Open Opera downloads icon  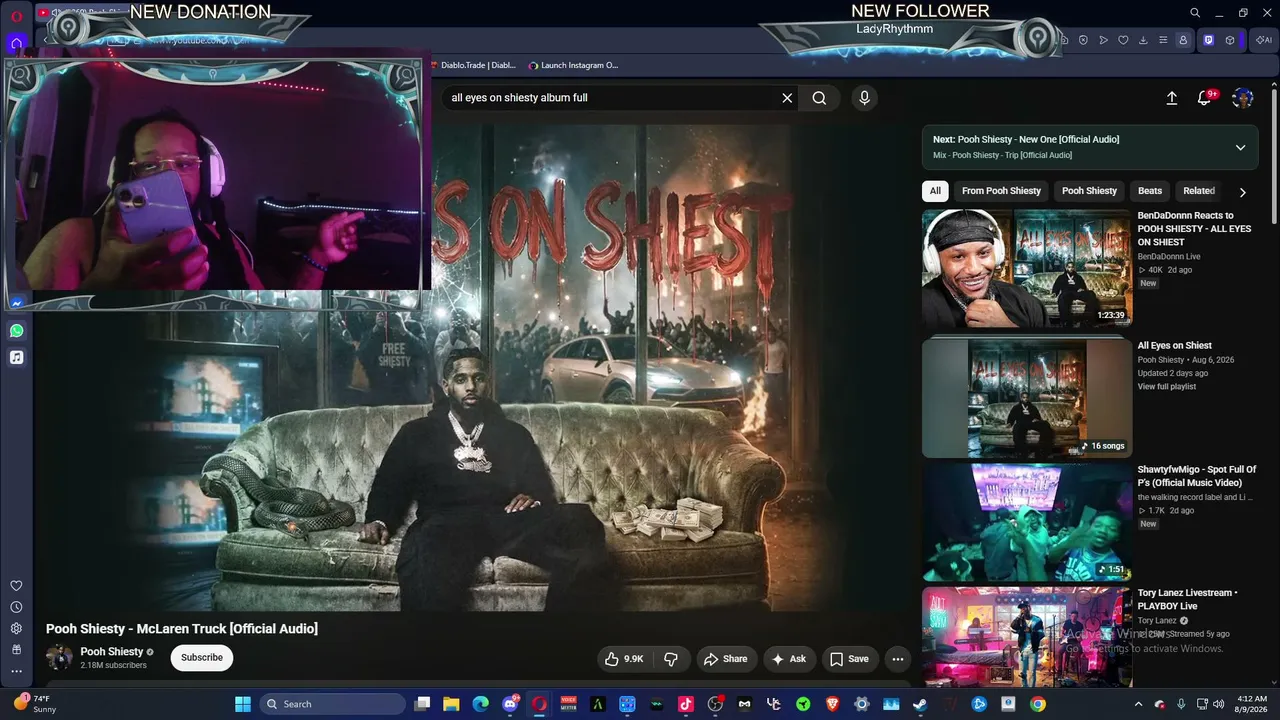click(x=1143, y=40)
